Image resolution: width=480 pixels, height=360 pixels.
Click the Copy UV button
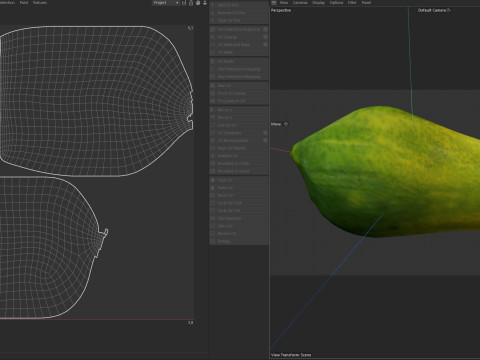[x=239, y=180]
